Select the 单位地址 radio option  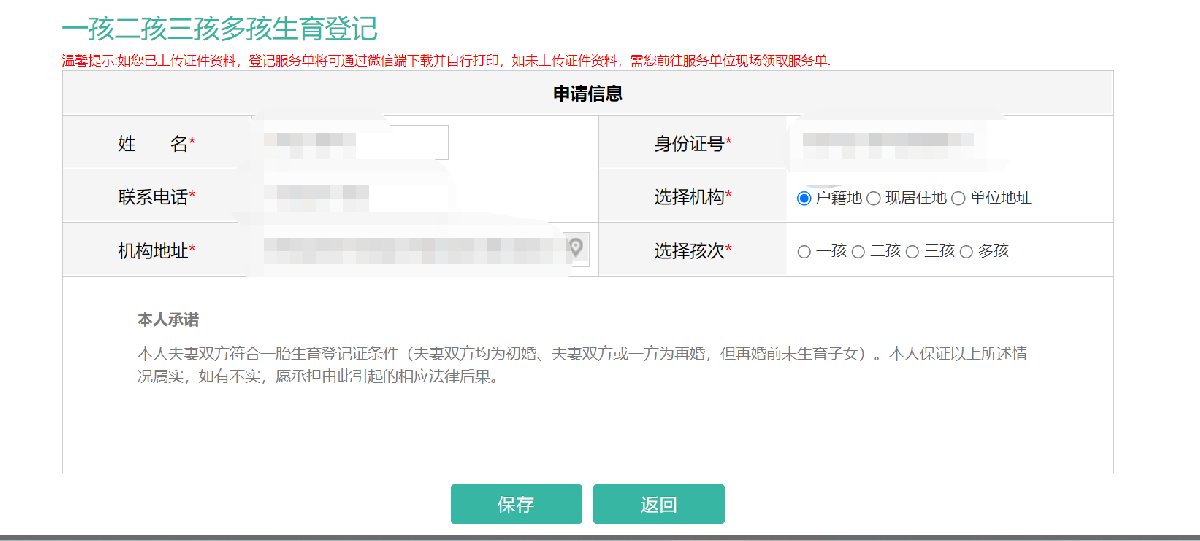tap(958, 198)
